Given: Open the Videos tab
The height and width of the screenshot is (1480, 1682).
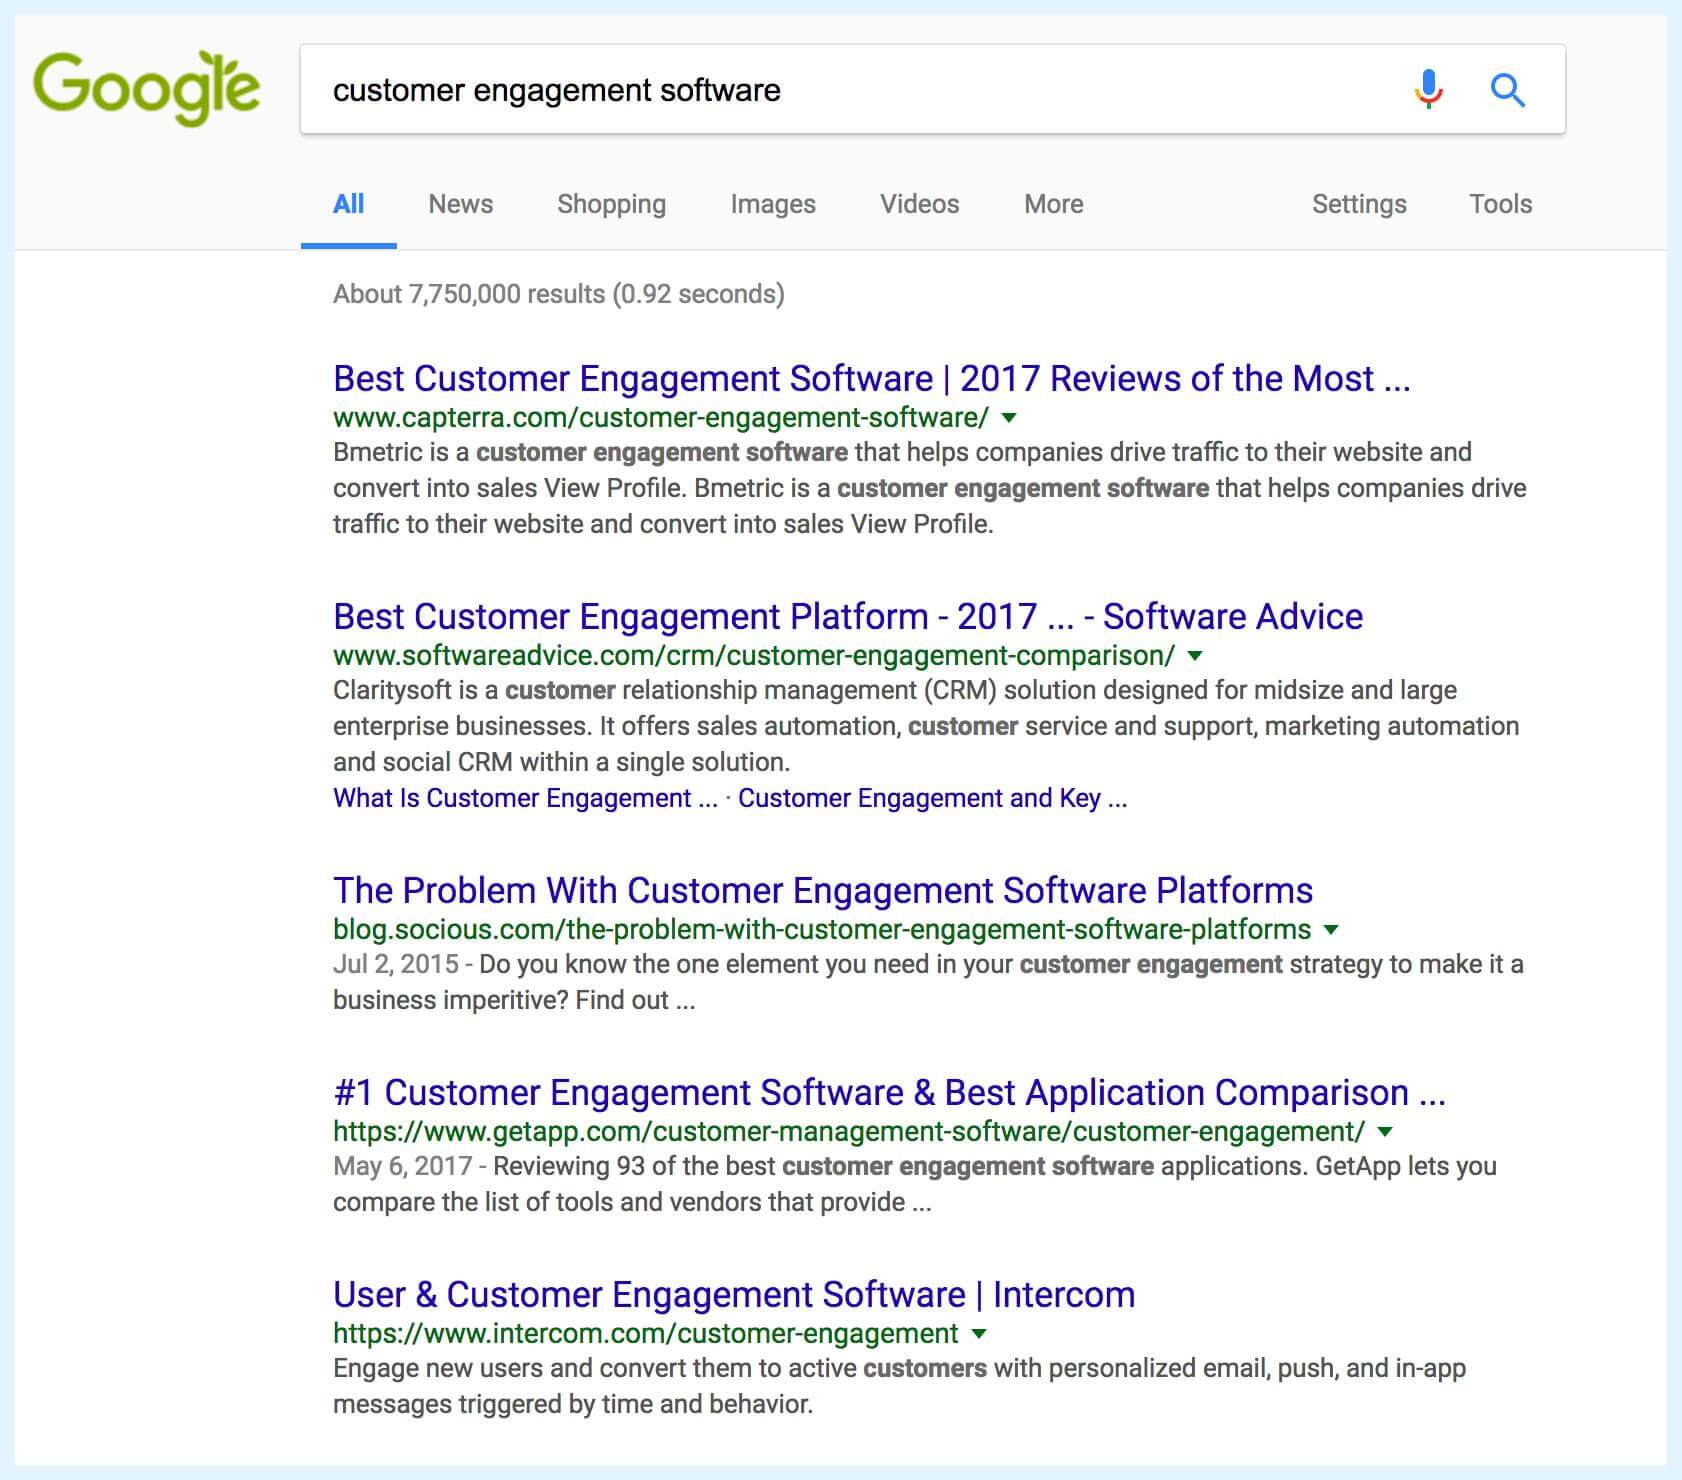Looking at the screenshot, I should 919,204.
